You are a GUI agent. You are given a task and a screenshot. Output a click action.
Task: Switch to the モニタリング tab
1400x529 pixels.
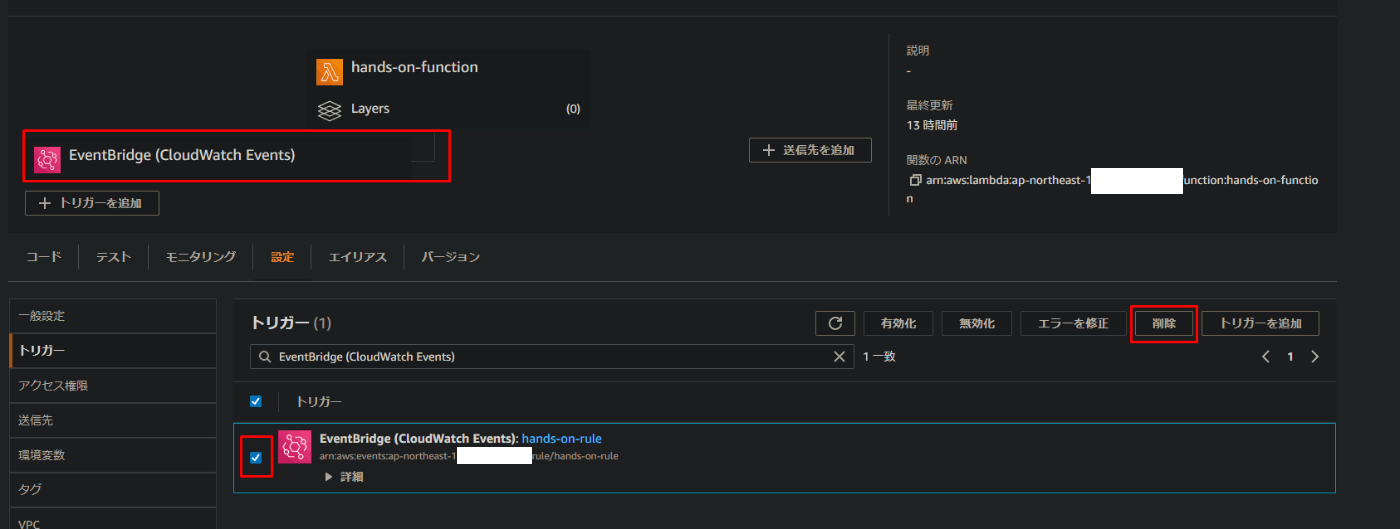tap(200, 257)
